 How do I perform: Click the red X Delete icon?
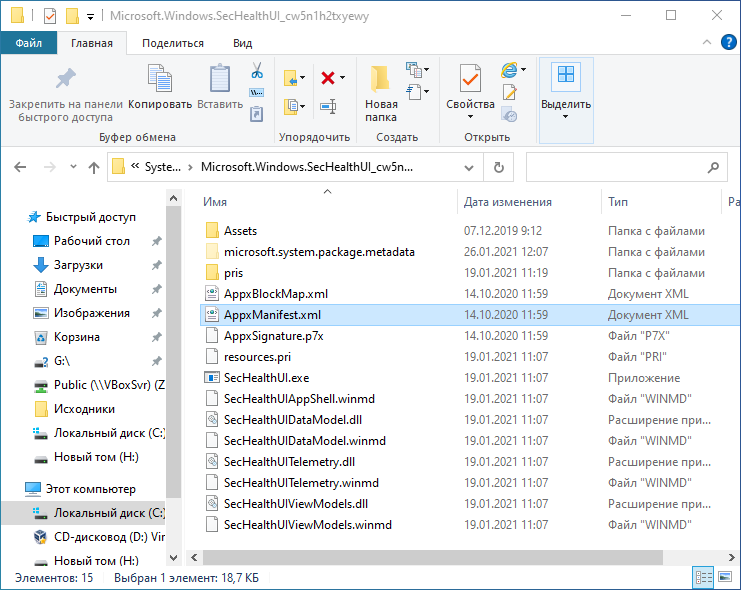[x=328, y=78]
